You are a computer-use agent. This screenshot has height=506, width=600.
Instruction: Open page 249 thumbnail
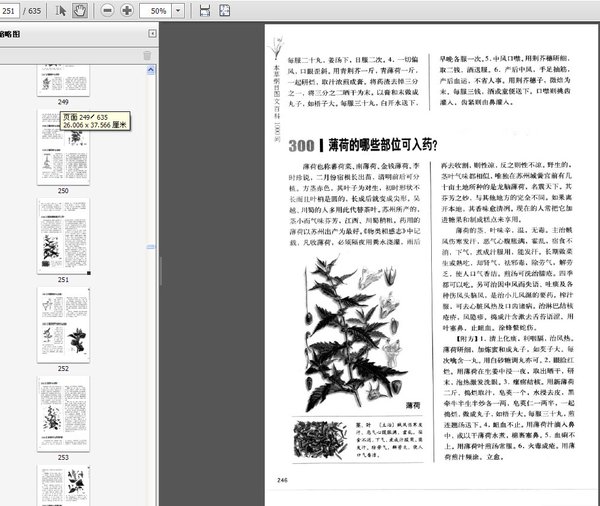pyautogui.click(x=63, y=80)
